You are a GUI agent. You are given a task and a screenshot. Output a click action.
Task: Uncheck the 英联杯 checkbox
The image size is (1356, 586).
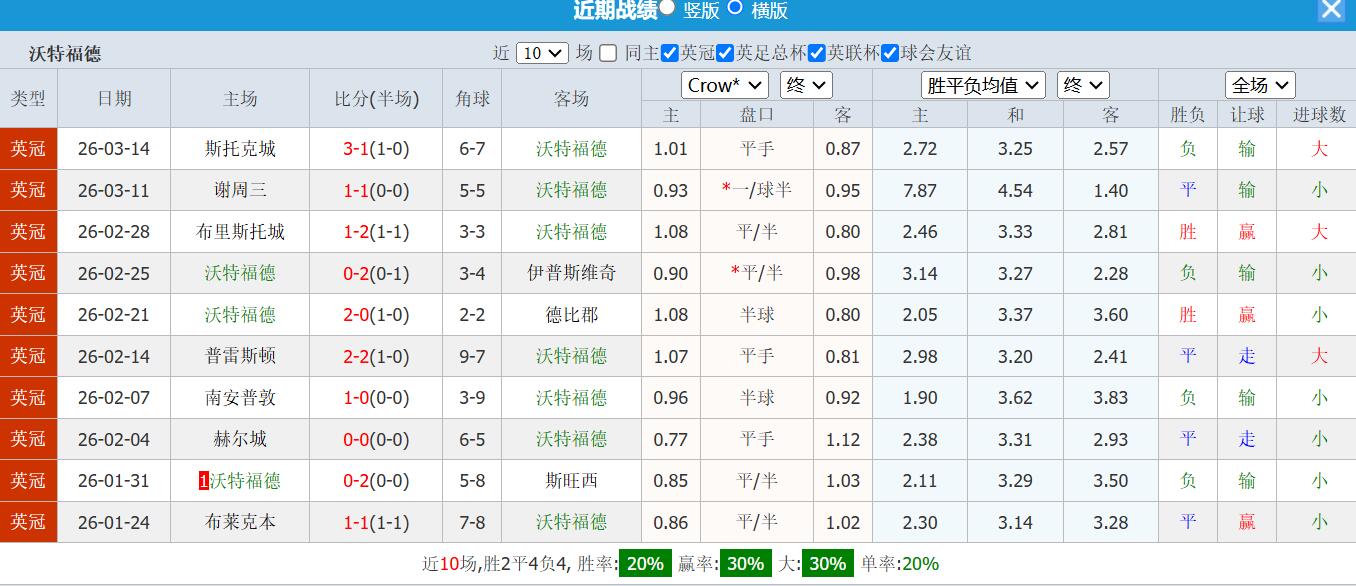coord(815,53)
